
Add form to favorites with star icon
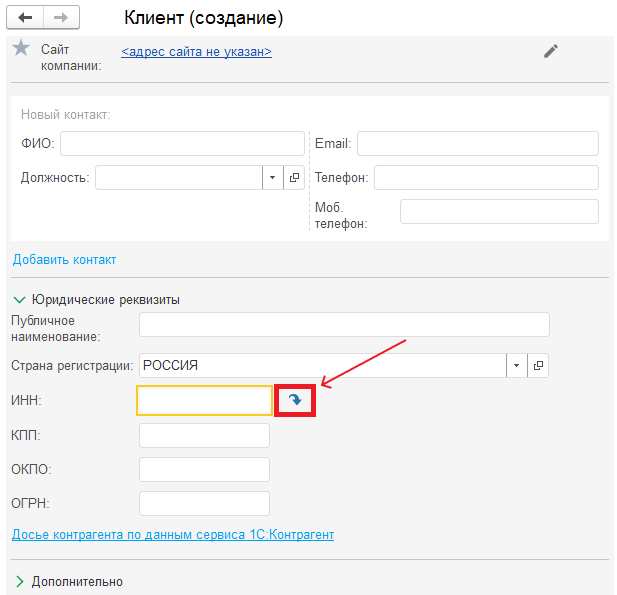coord(21,49)
